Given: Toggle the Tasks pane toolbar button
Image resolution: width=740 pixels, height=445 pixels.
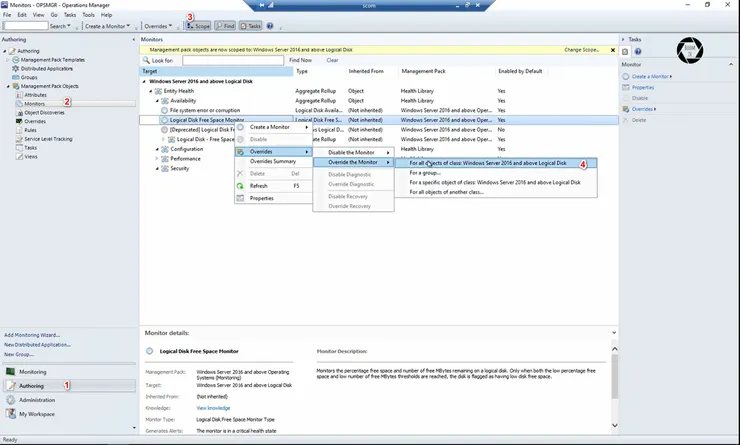Looking at the screenshot, I should pos(251,26).
